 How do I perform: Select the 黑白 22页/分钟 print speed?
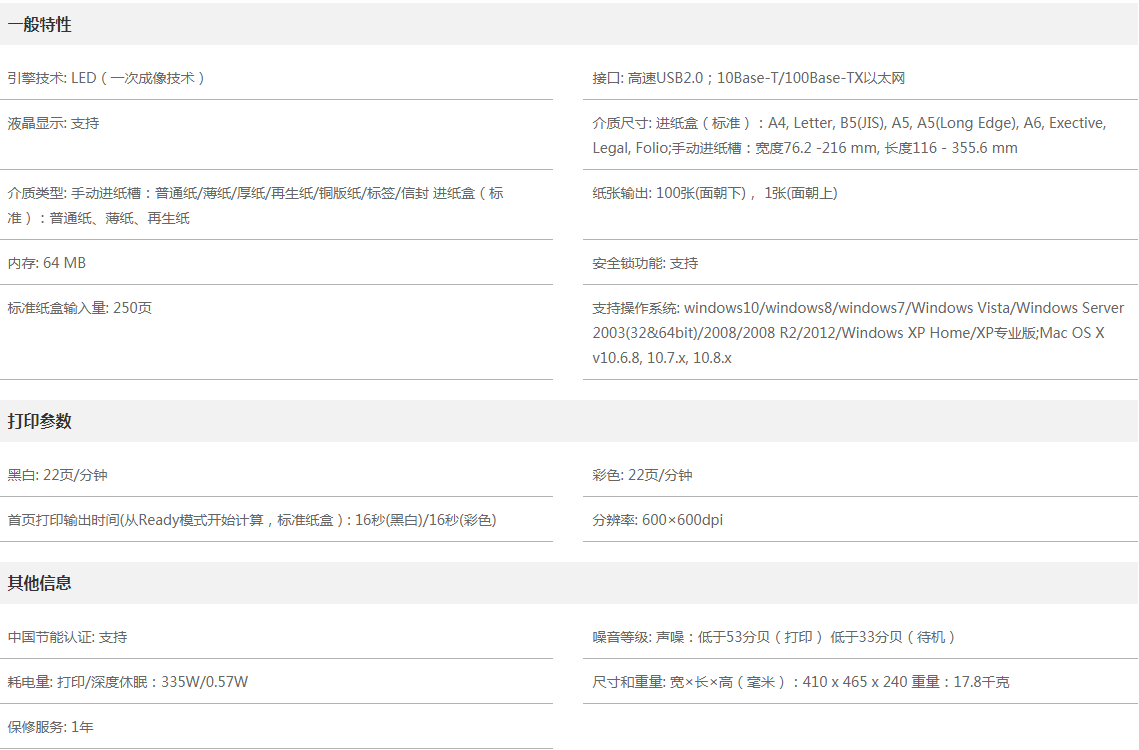point(57,475)
